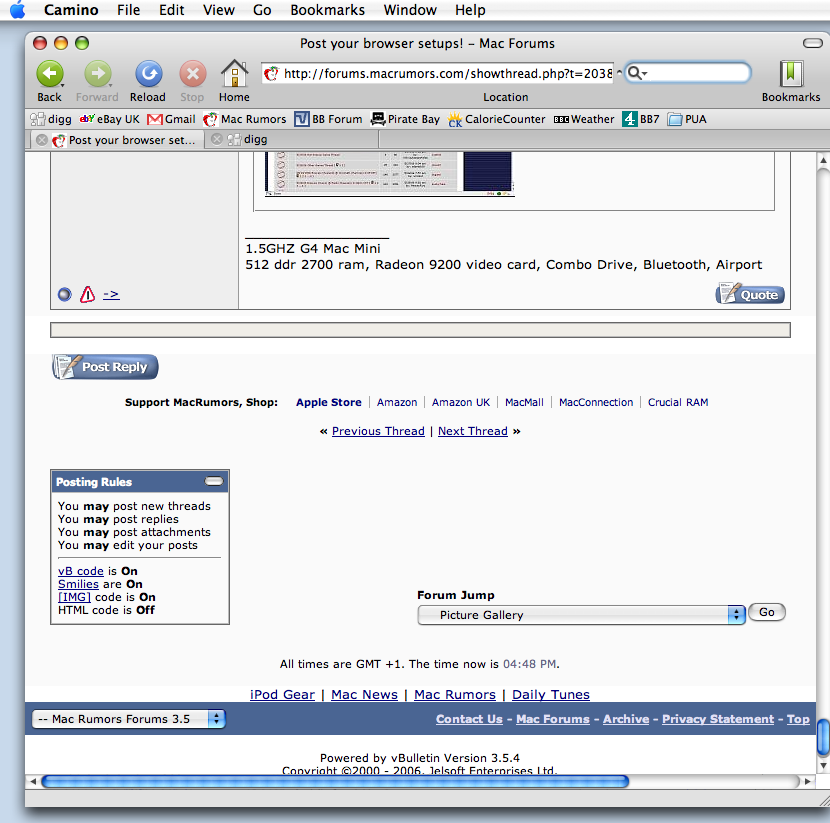Select the 'Post your browser set...' tab
The height and width of the screenshot is (823, 830).
coord(116,140)
